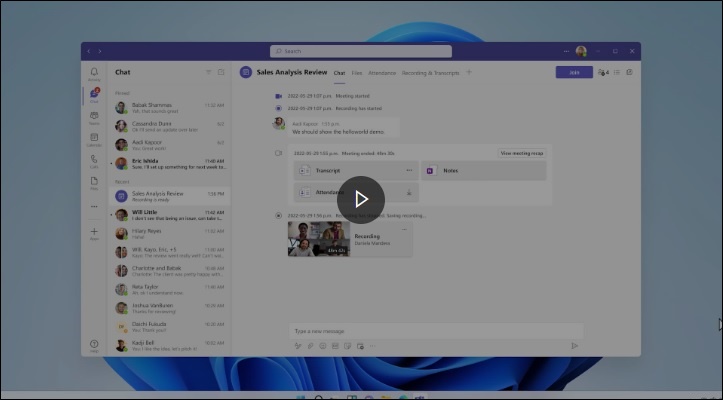Go back with the title bar arrow
This screenshot has height=400, width=723.
coord(89,51)
